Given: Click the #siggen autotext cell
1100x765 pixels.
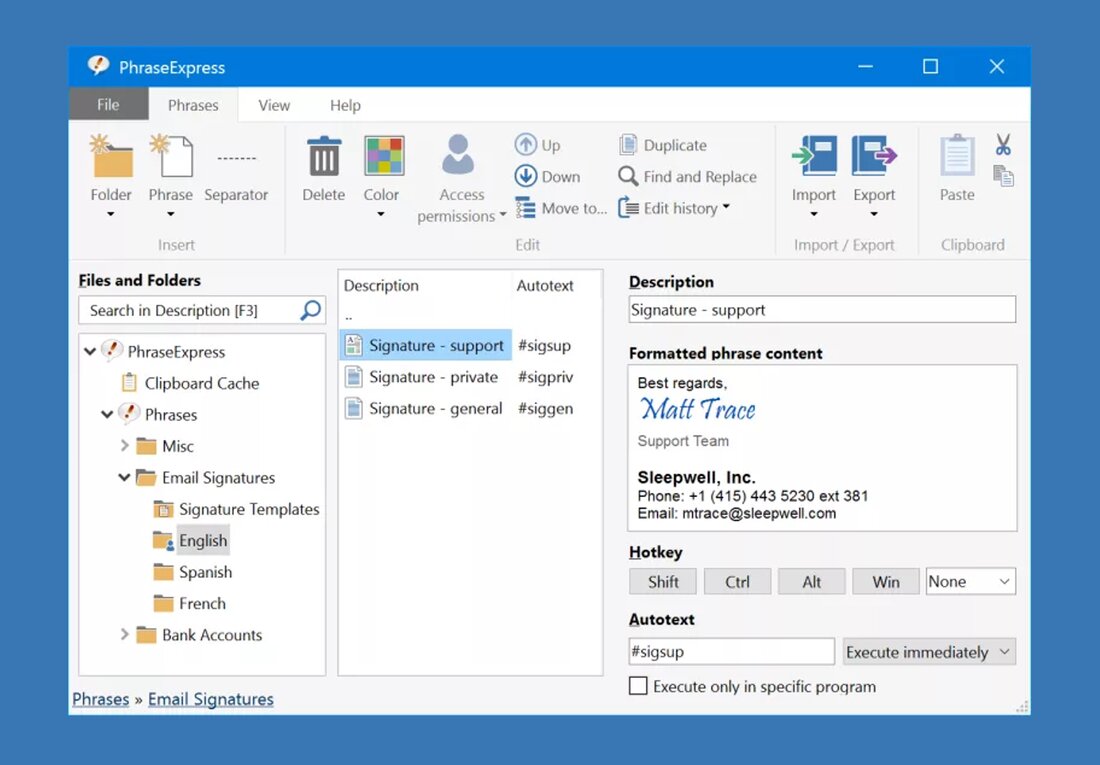Looking at the screenshot, I should tap(545, 408).
